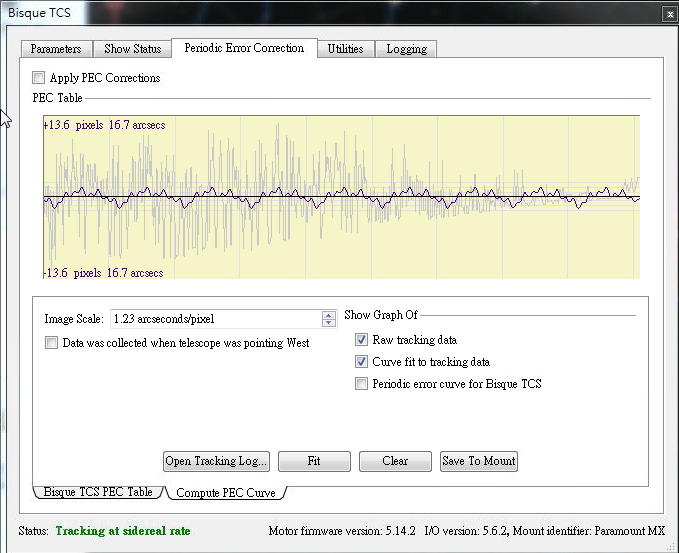Click the Clear button

395,461
